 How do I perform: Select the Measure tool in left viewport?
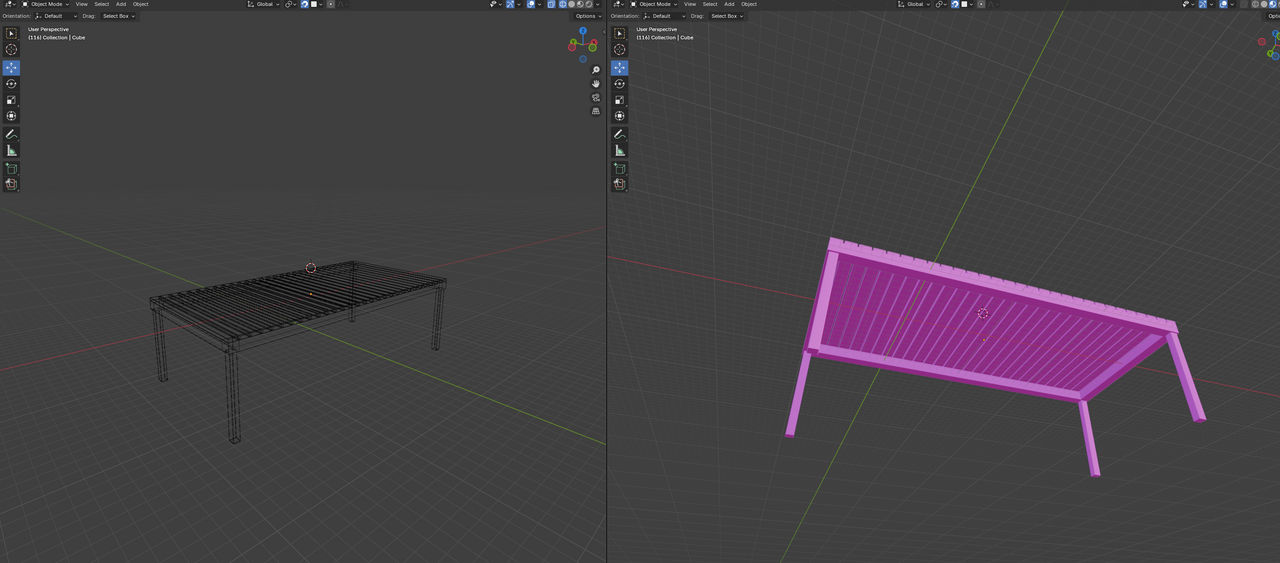(11, 150)
